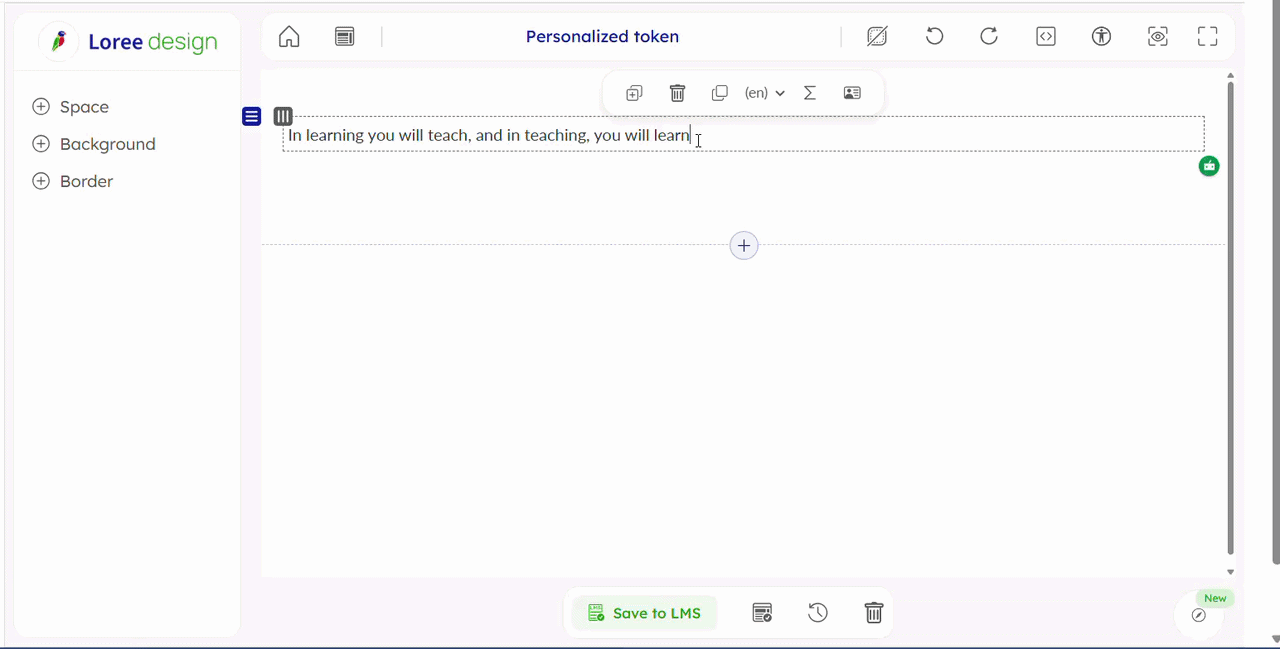Toggle the hide outlines icon
This screenshot has height=649, width=1280.
click(877, 37)
